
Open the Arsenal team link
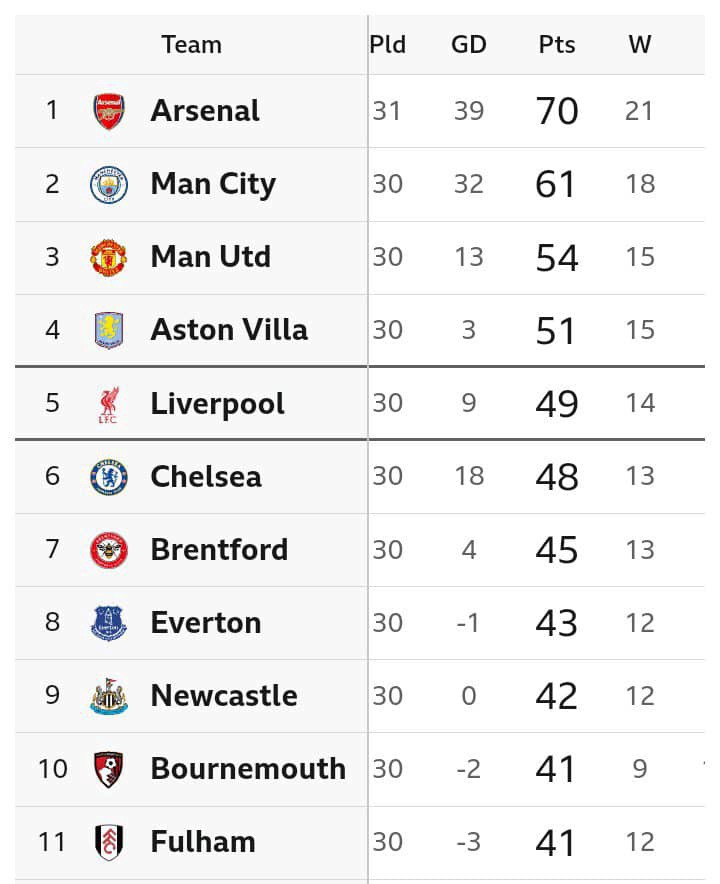pyautogui.click(x=205, y=111)
